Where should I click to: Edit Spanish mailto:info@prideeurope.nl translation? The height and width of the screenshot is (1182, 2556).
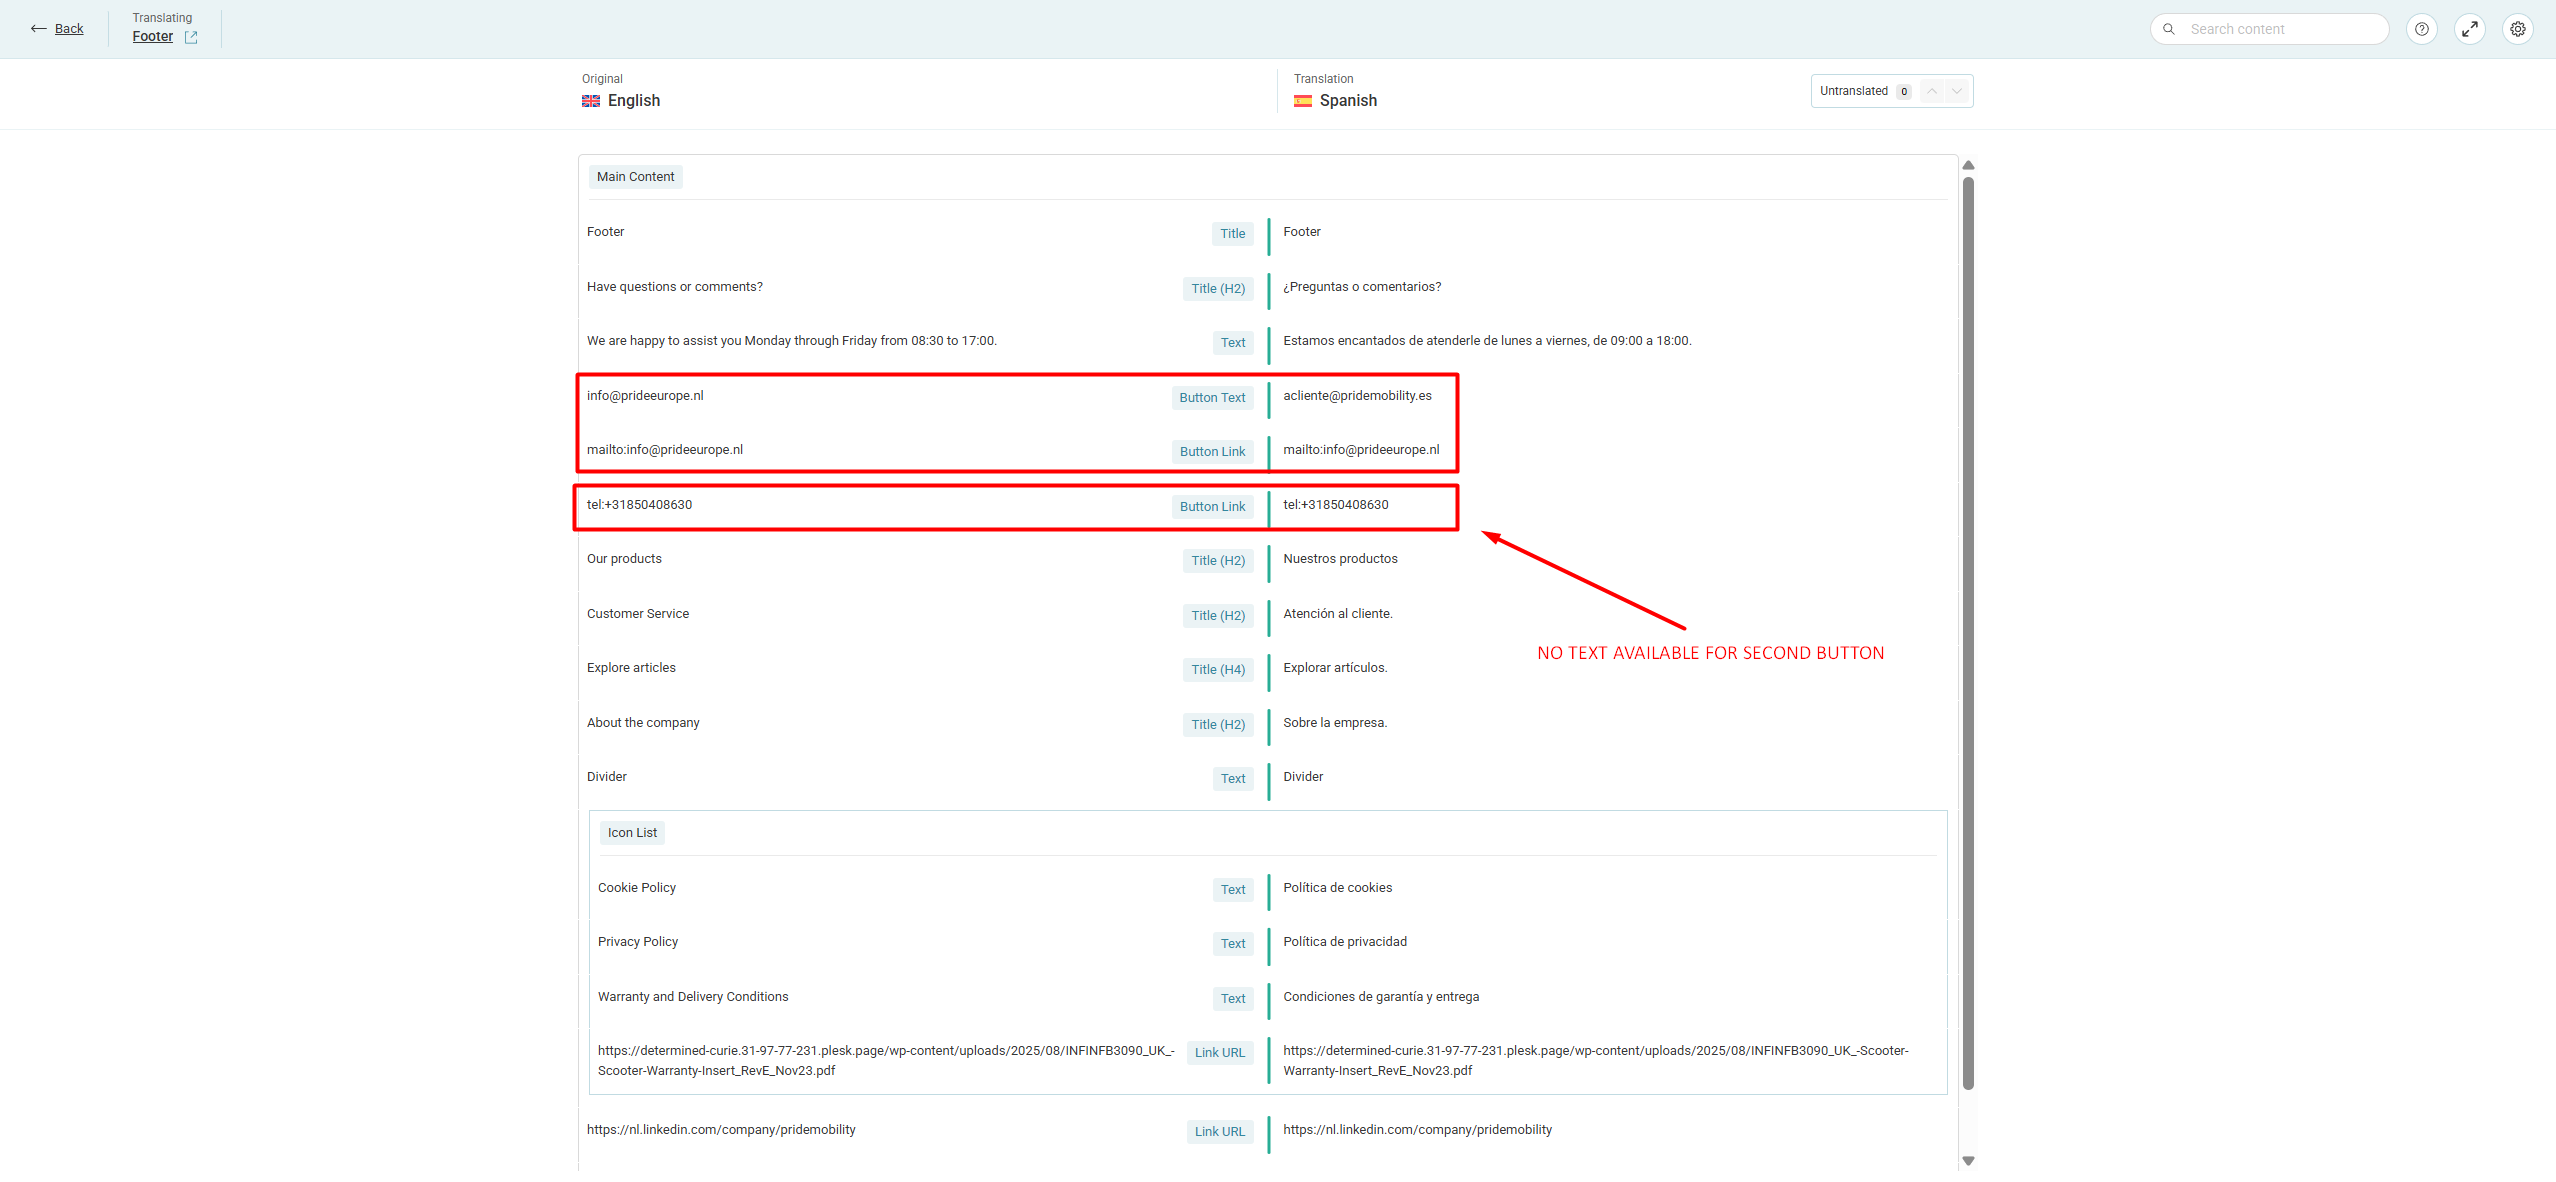1361,450
